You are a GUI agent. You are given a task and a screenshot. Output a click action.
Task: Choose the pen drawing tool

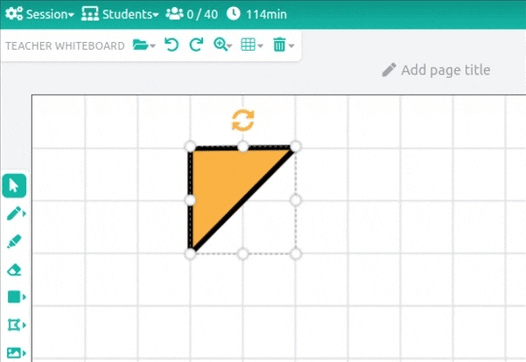click(x=16, y=213)
